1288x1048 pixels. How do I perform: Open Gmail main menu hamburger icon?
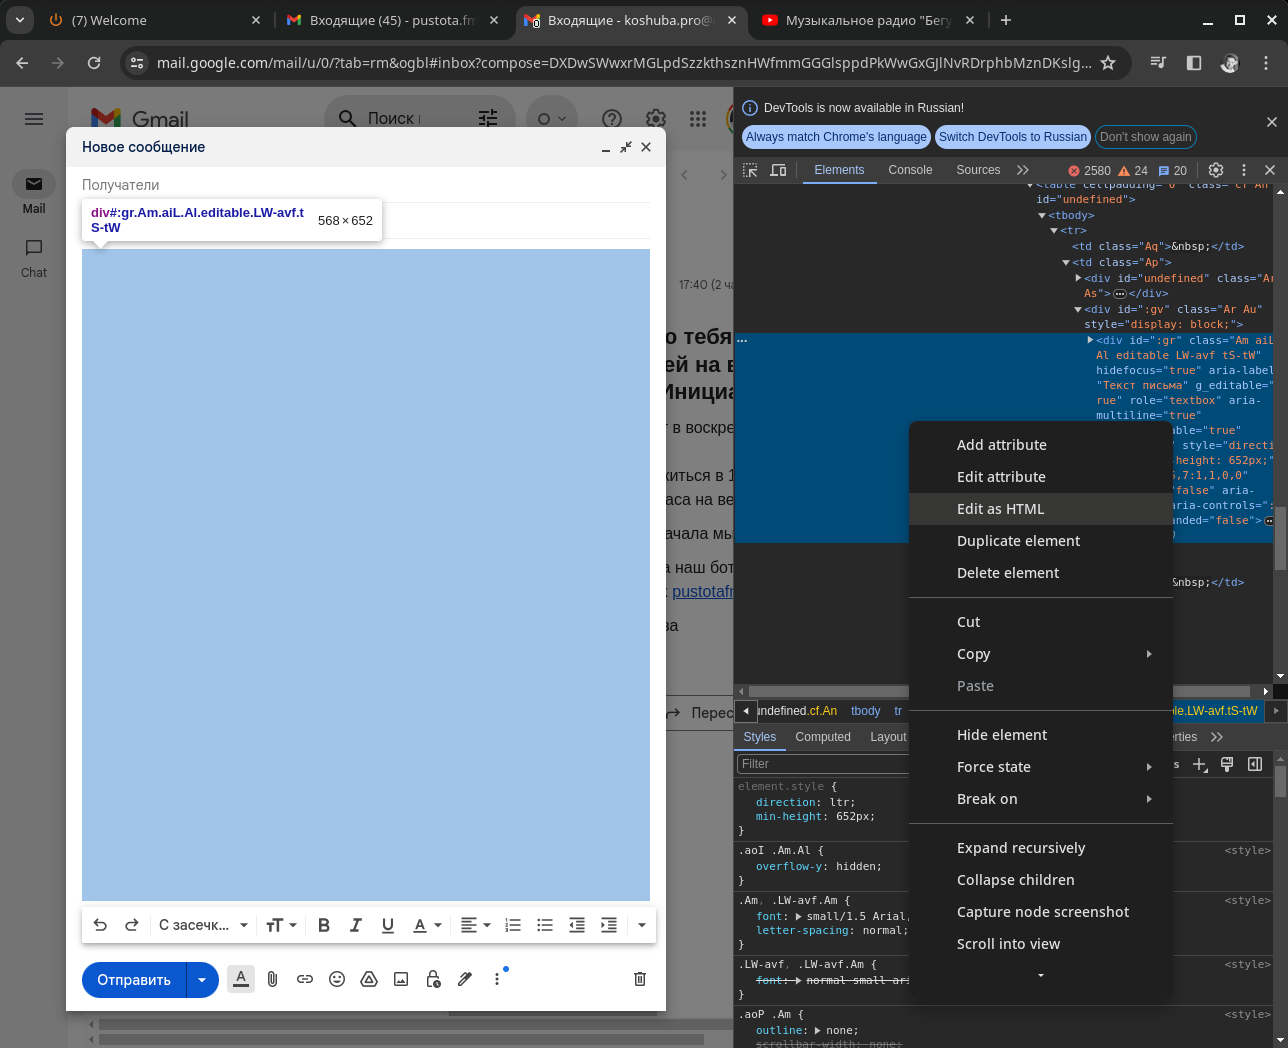click(34, 119)
